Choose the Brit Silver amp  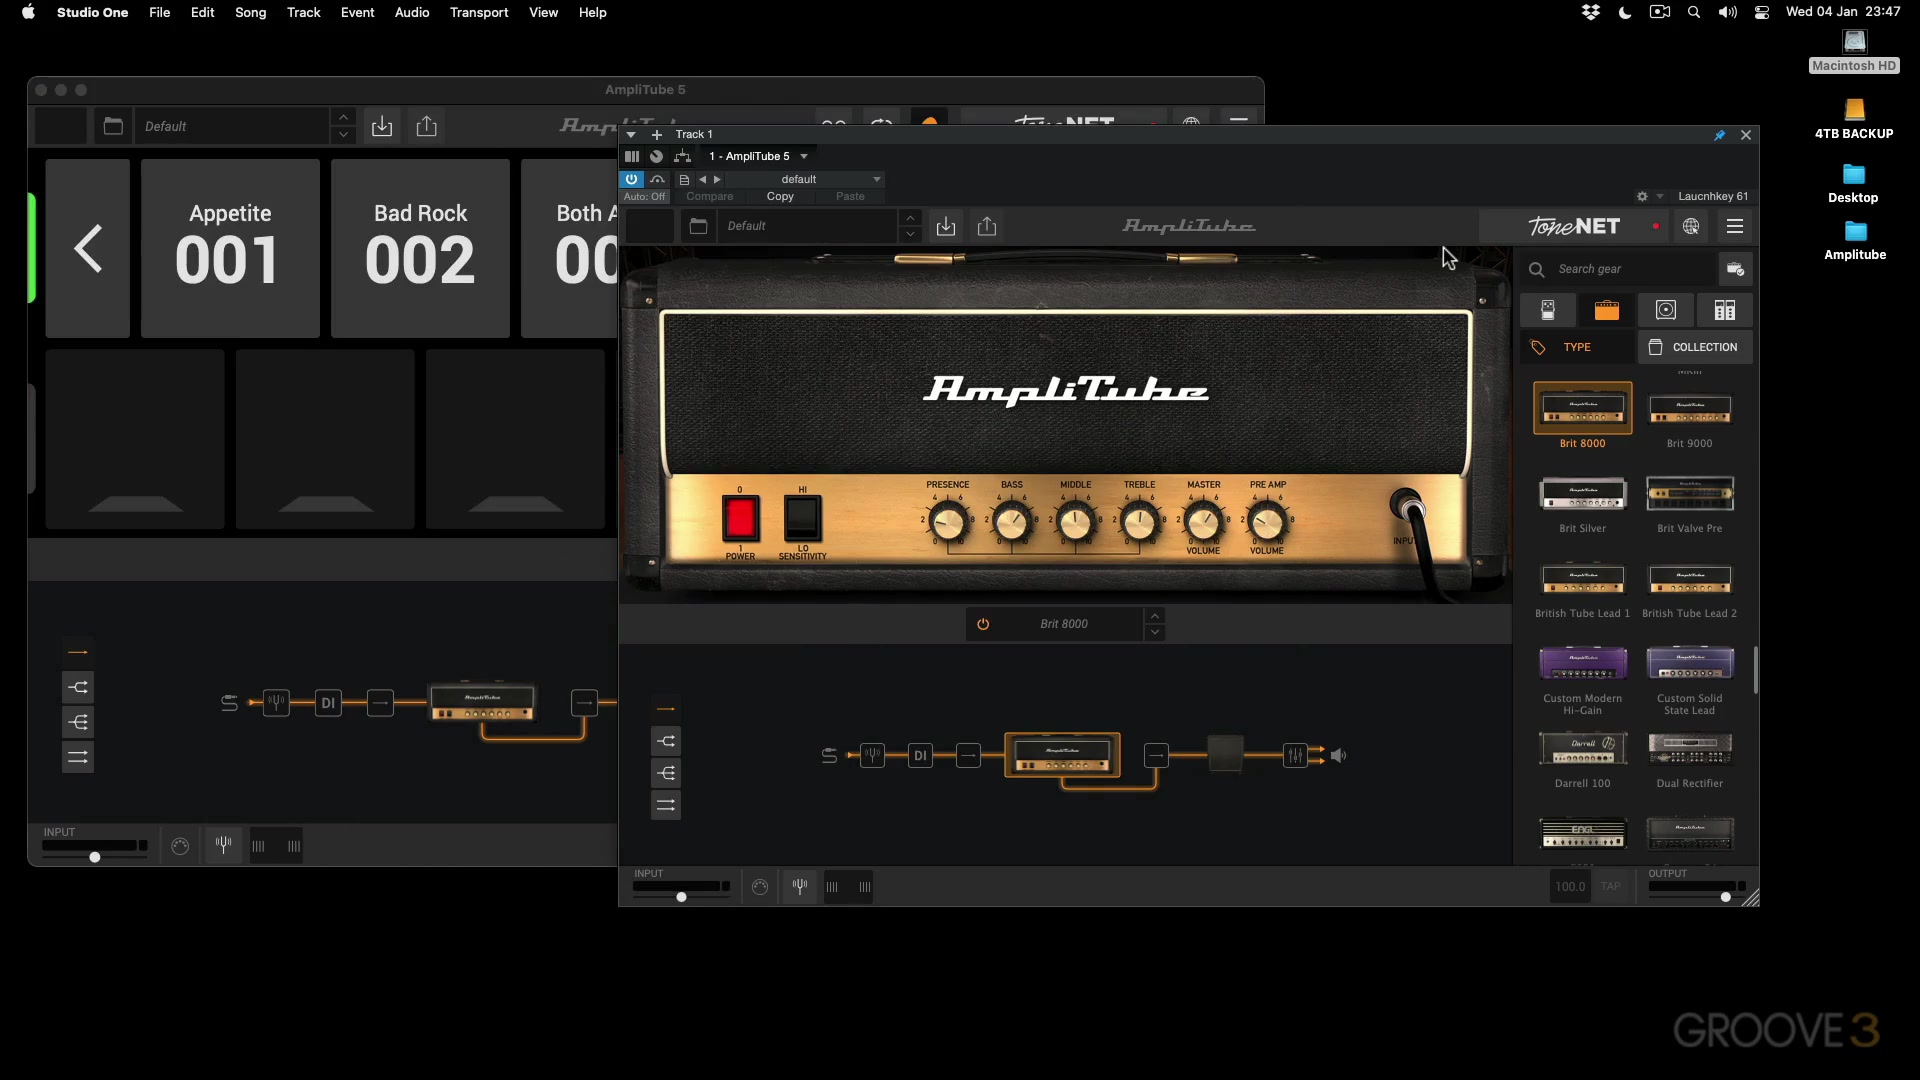[1583, 493]
